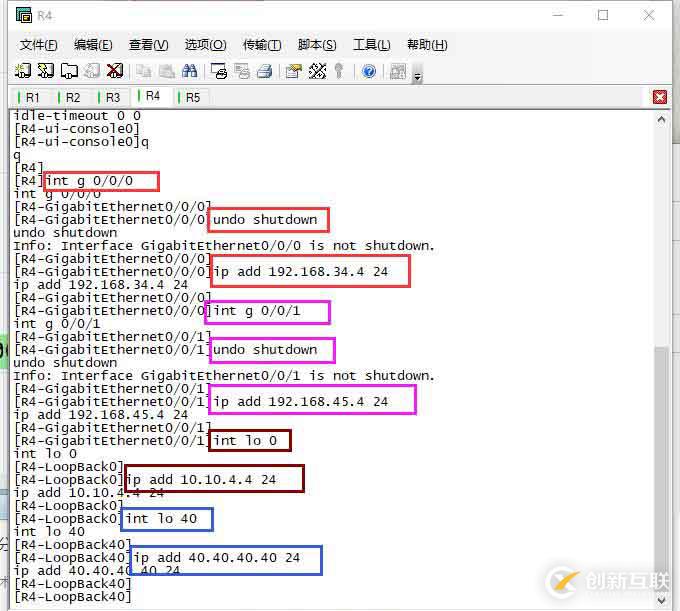This screenshot has height=611, width=680.
Task: Click the '[R4-GigabitEthernet0/0/0]int g 0/0/1' line
Action: 157,311
